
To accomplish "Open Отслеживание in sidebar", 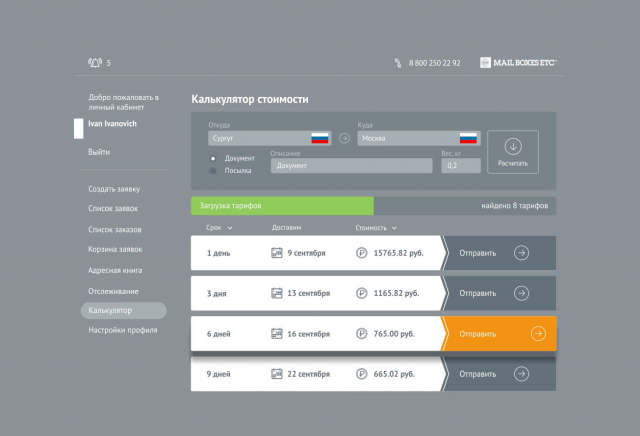I will (x=113, y=291).
